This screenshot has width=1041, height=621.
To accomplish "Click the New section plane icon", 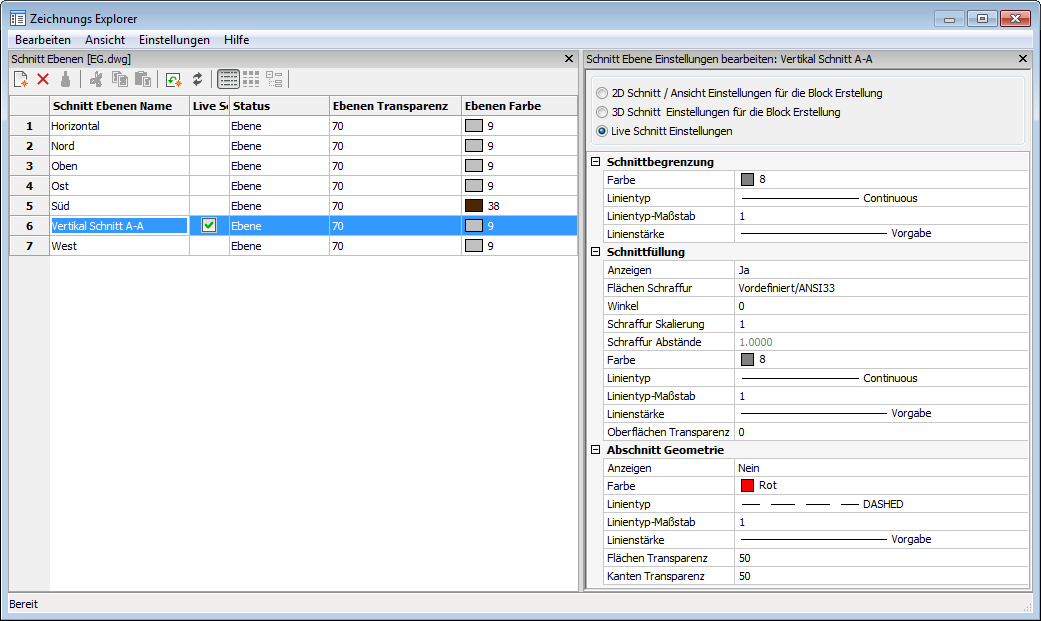I will [21, 80].
